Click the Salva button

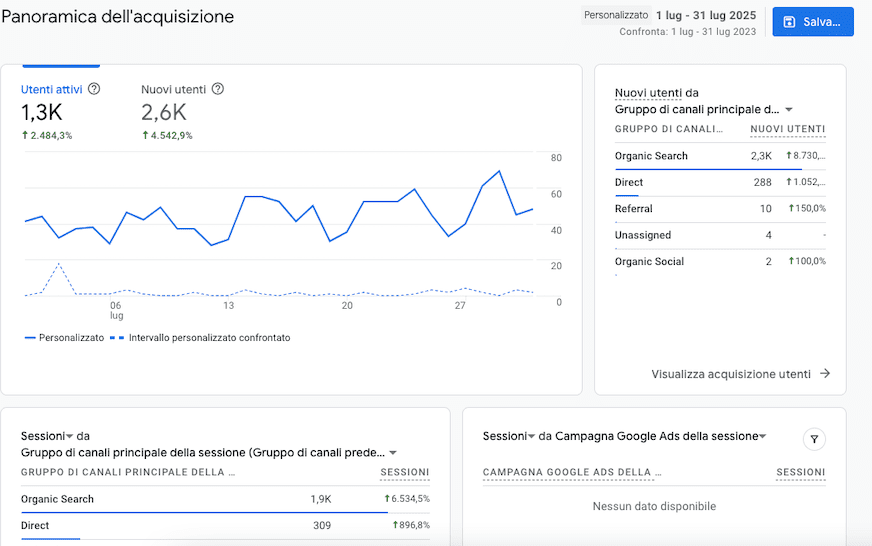coord(813,22)
